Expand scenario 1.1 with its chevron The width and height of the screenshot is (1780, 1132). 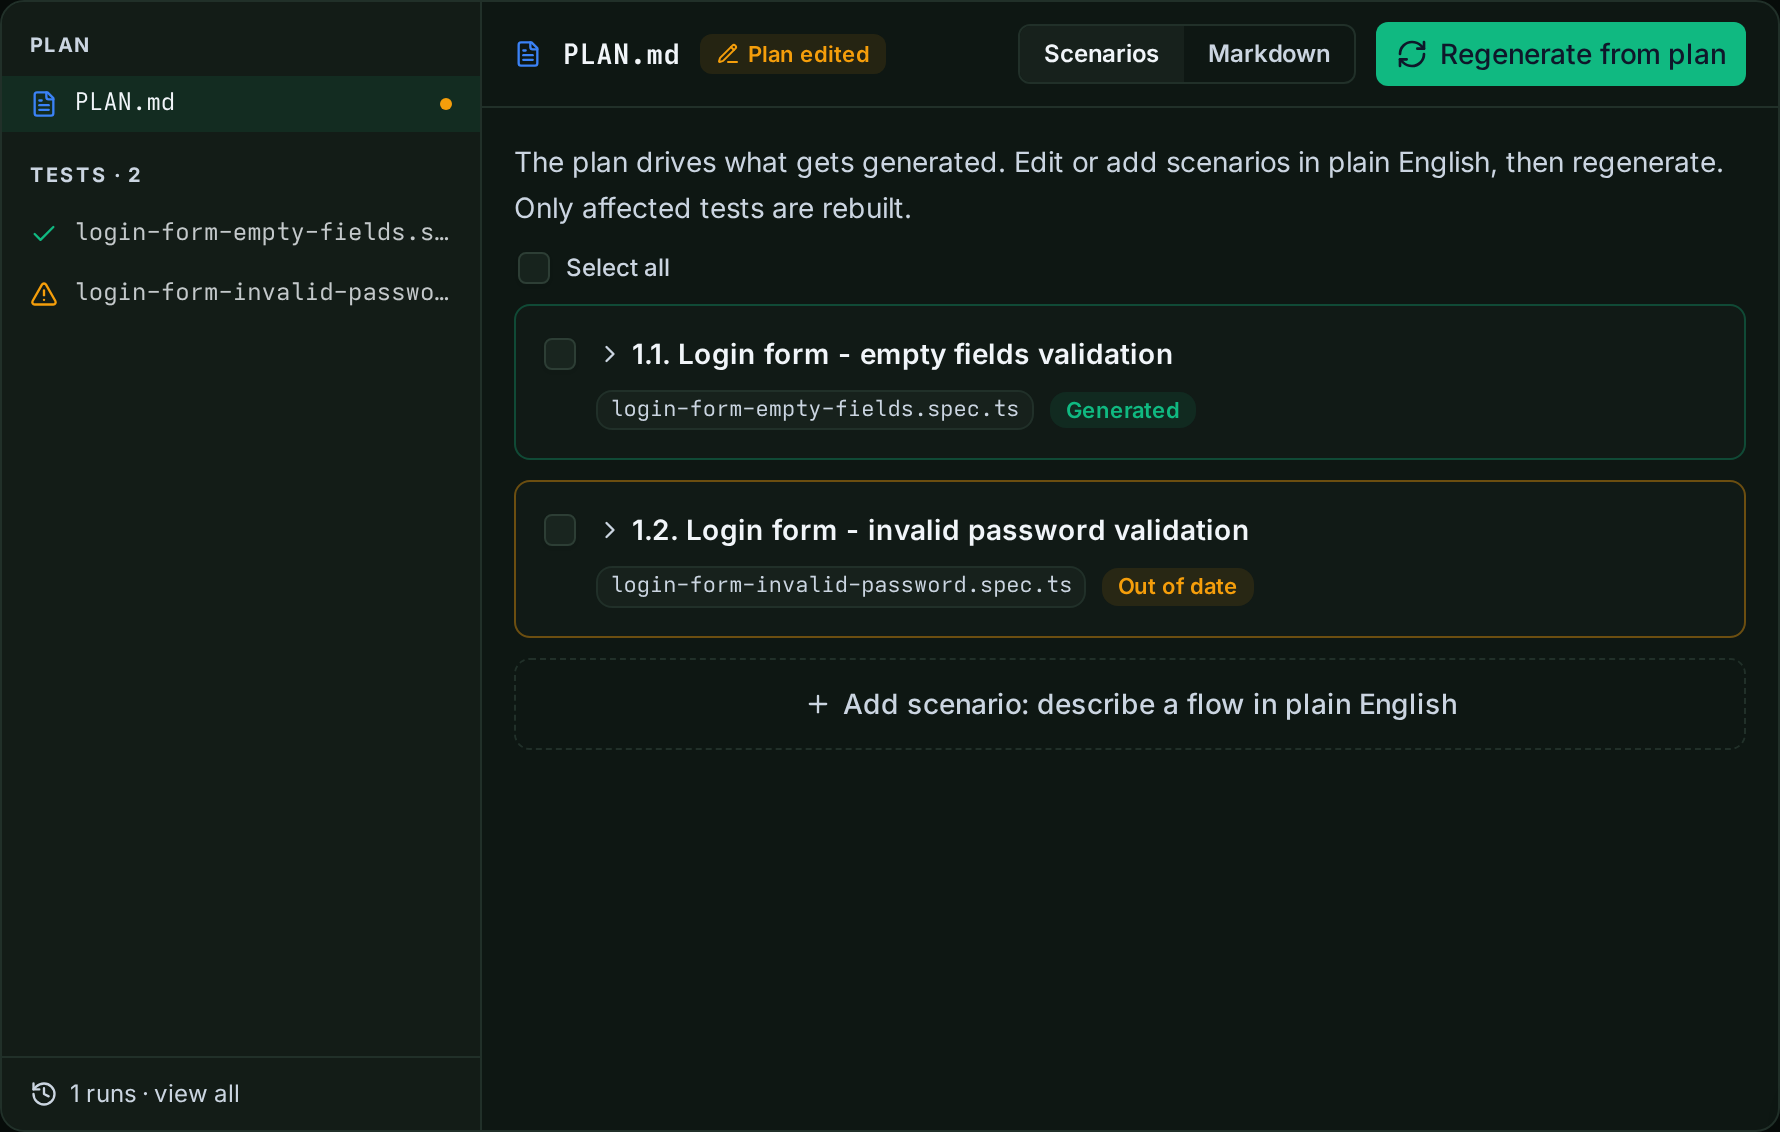[x=609, y=354]
